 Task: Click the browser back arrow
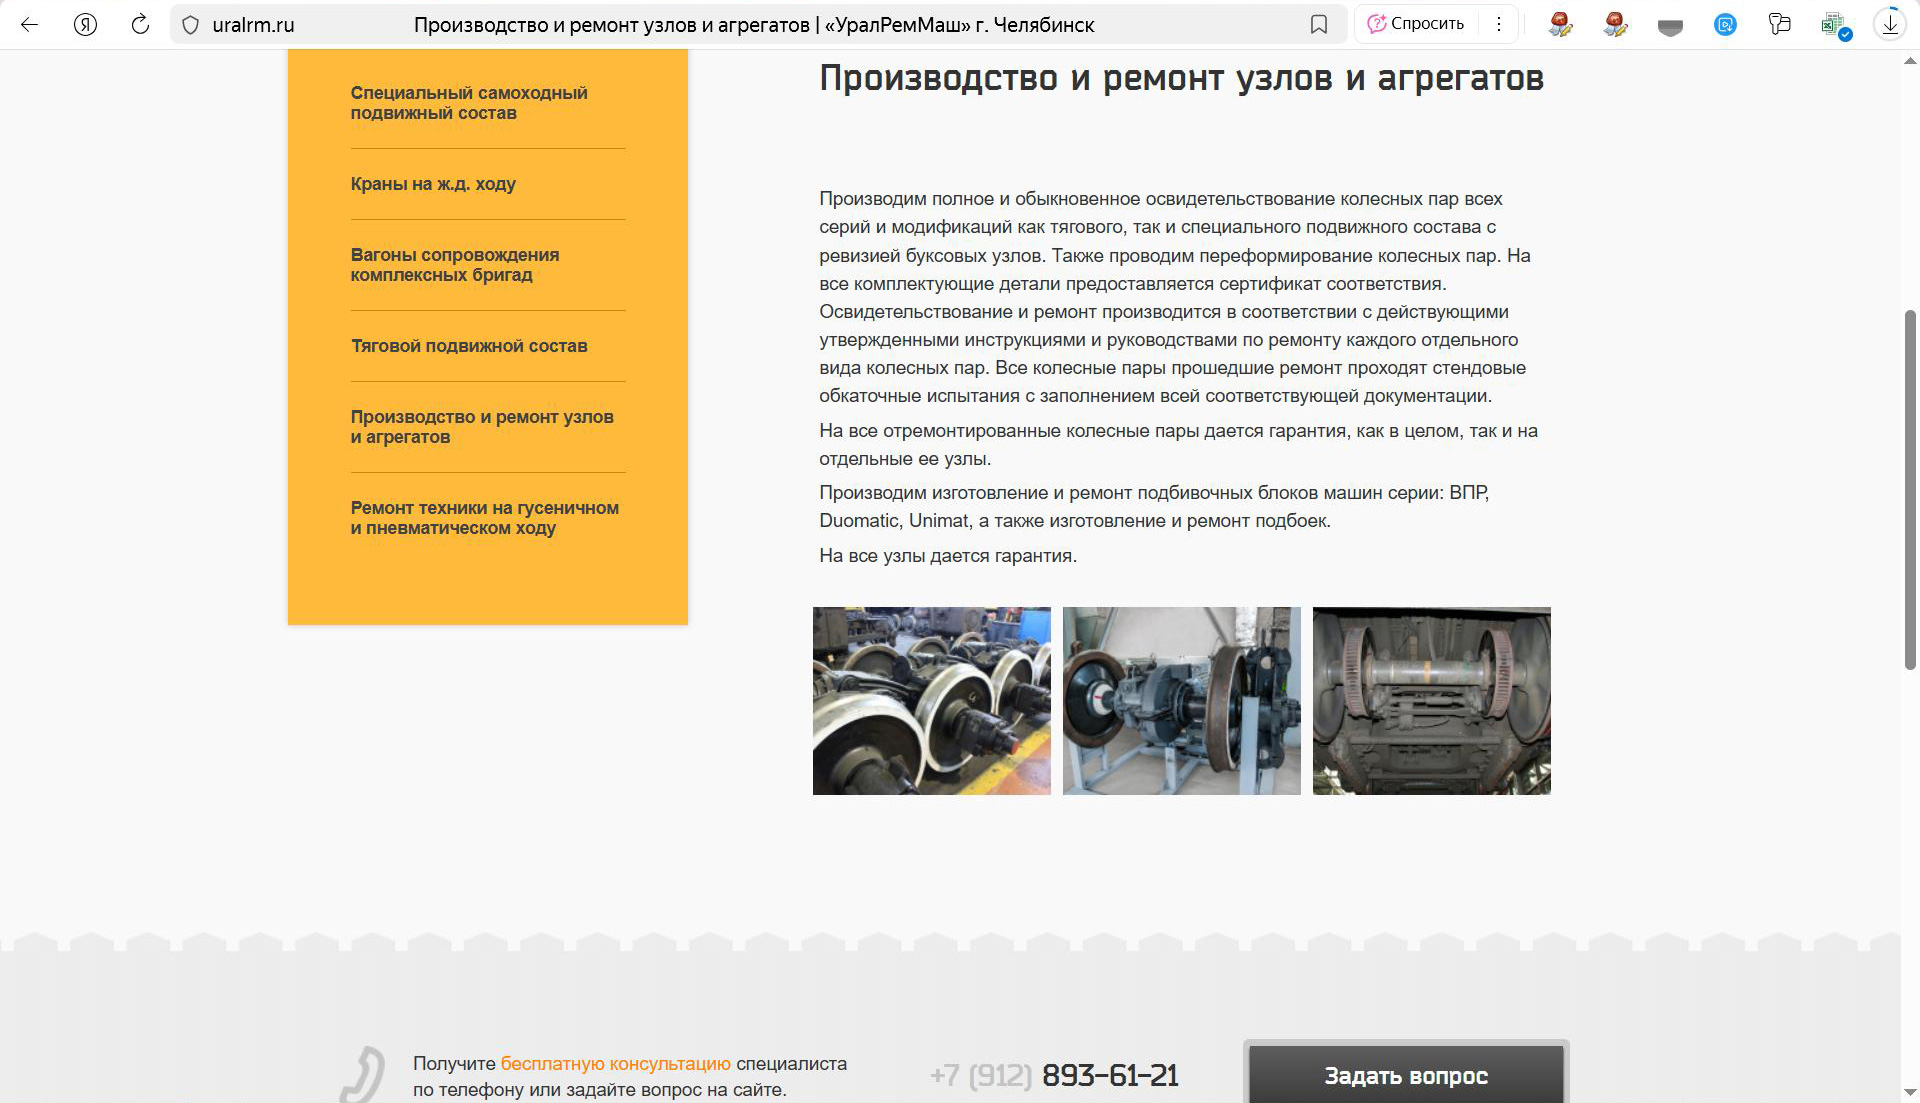[x=30, y=25]
